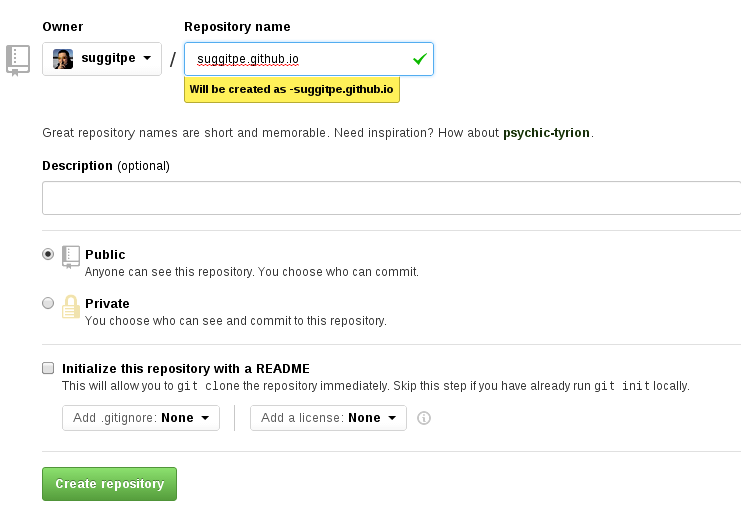The width and height of the screenshot is (741, 525).
Task: Focus the Description text input
Action: pyautogui.click(x=390, y=198)
